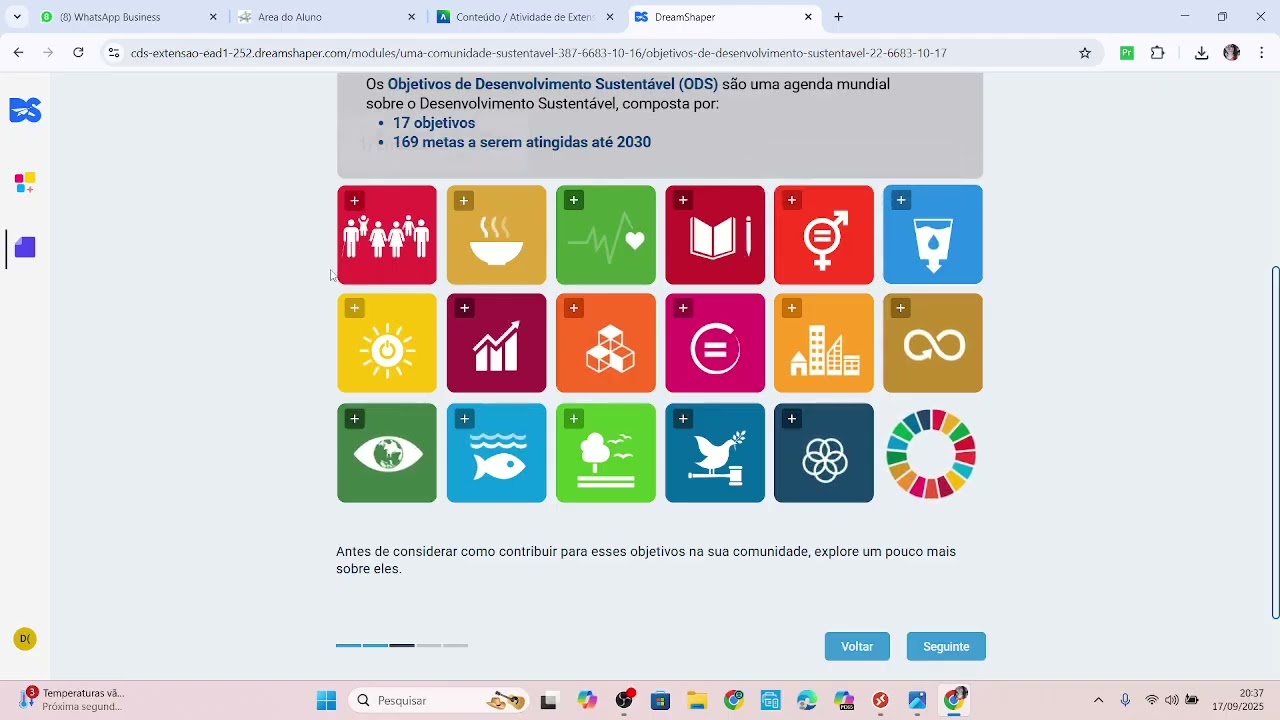The image size is (1280, 720).
Task: Open the Zero Hunger bowl tile
Action: click(x=496, y=234)
